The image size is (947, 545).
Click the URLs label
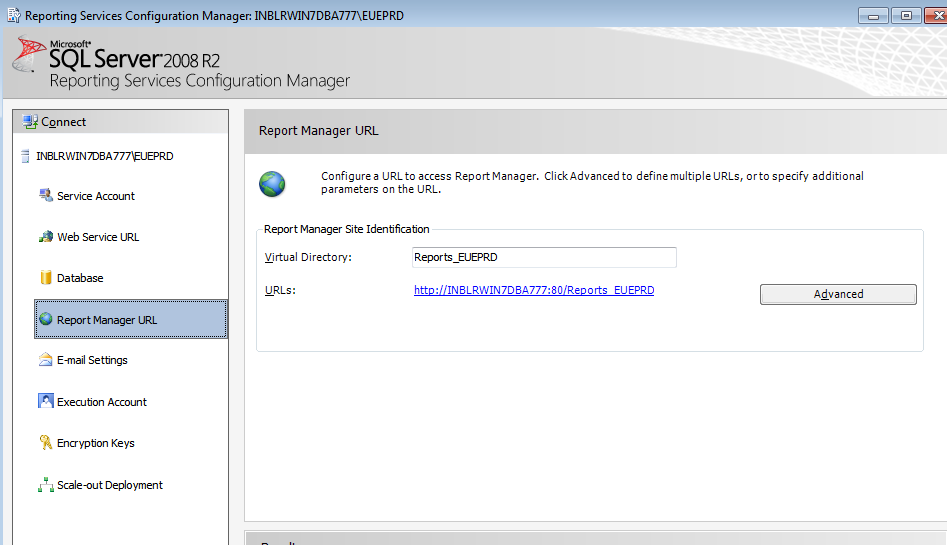point(280,290)
